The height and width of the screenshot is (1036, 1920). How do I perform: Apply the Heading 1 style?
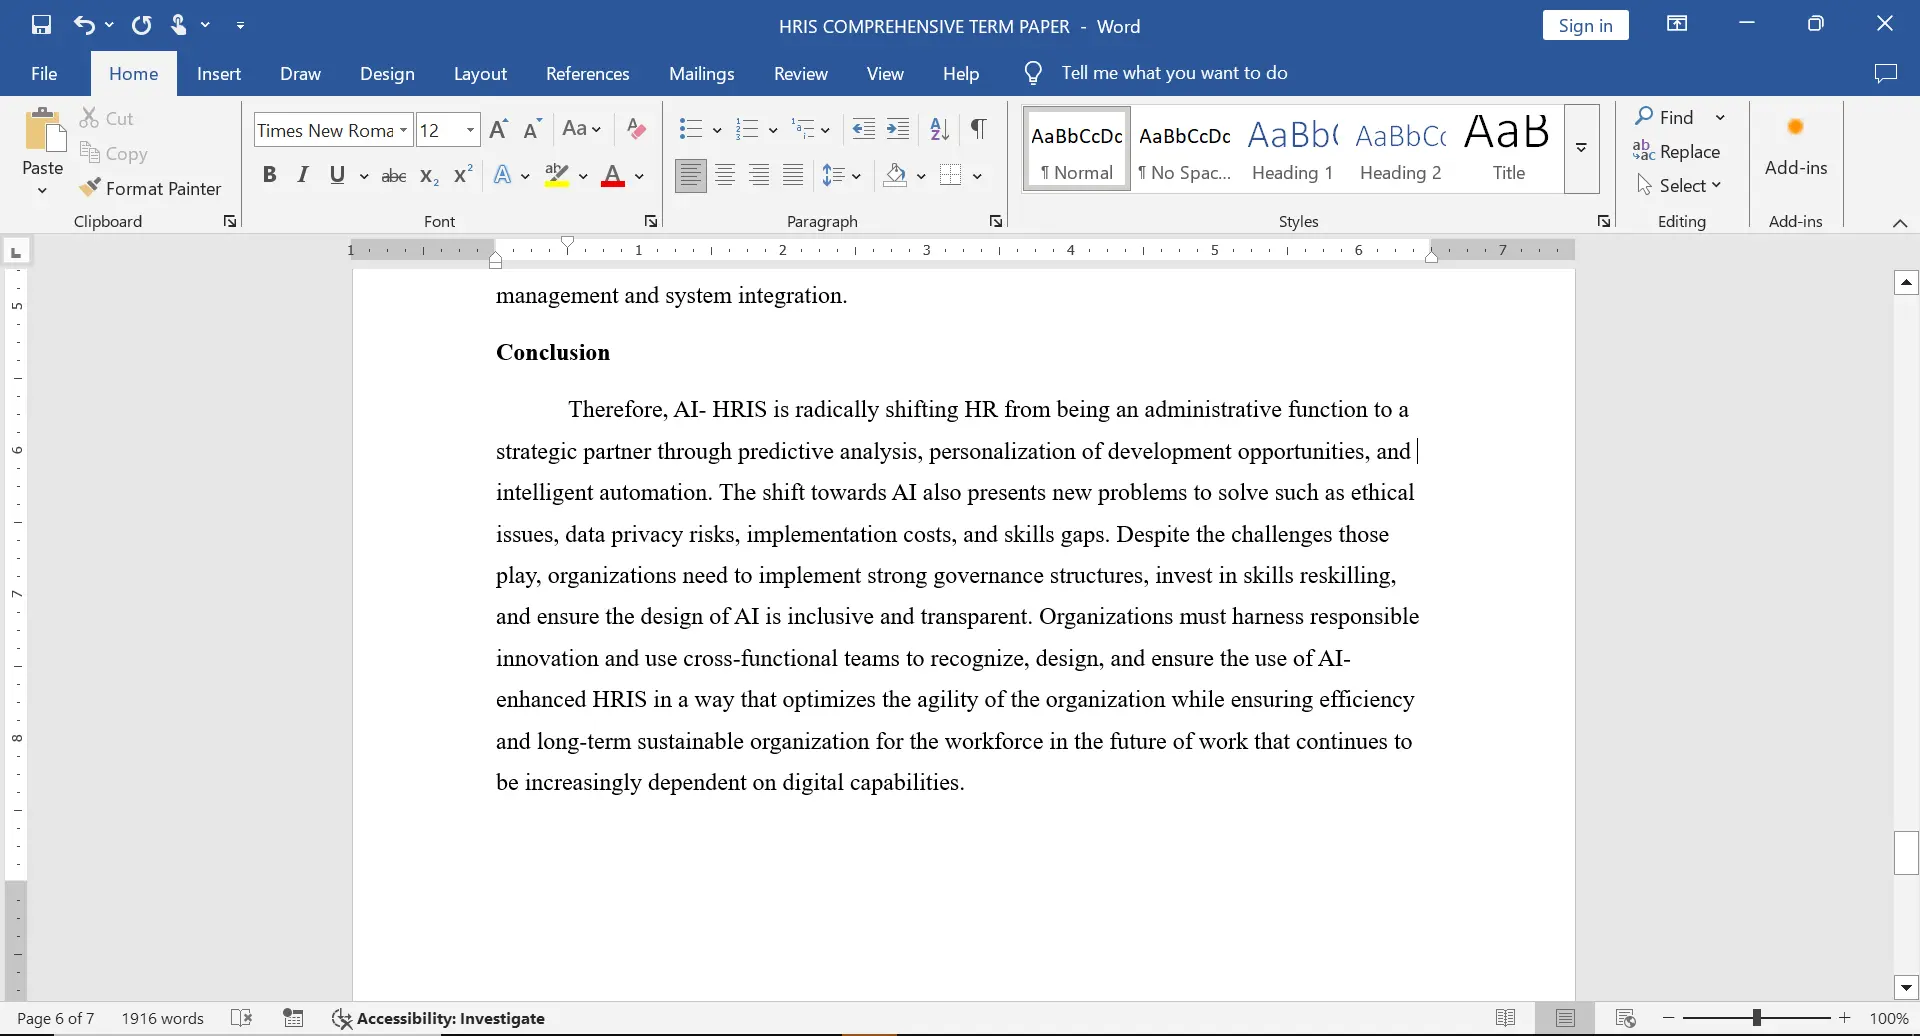coord(1293,149)
